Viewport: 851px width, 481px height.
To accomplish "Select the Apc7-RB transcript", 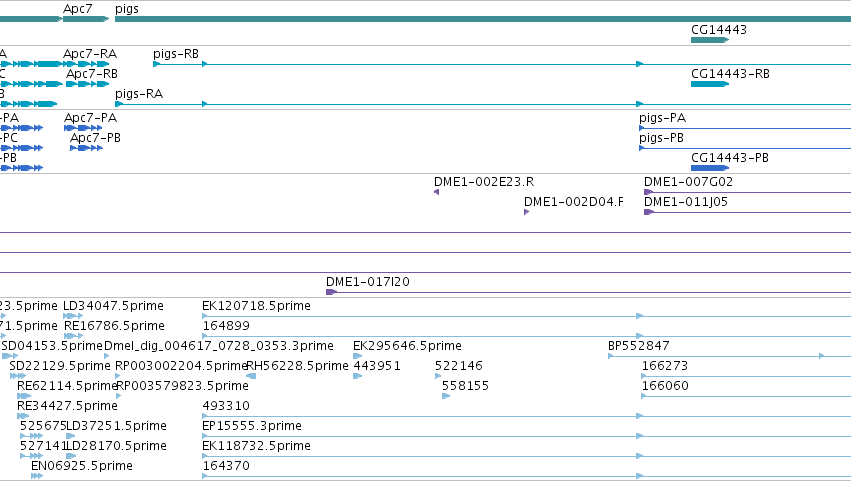I will click(87, 84).
